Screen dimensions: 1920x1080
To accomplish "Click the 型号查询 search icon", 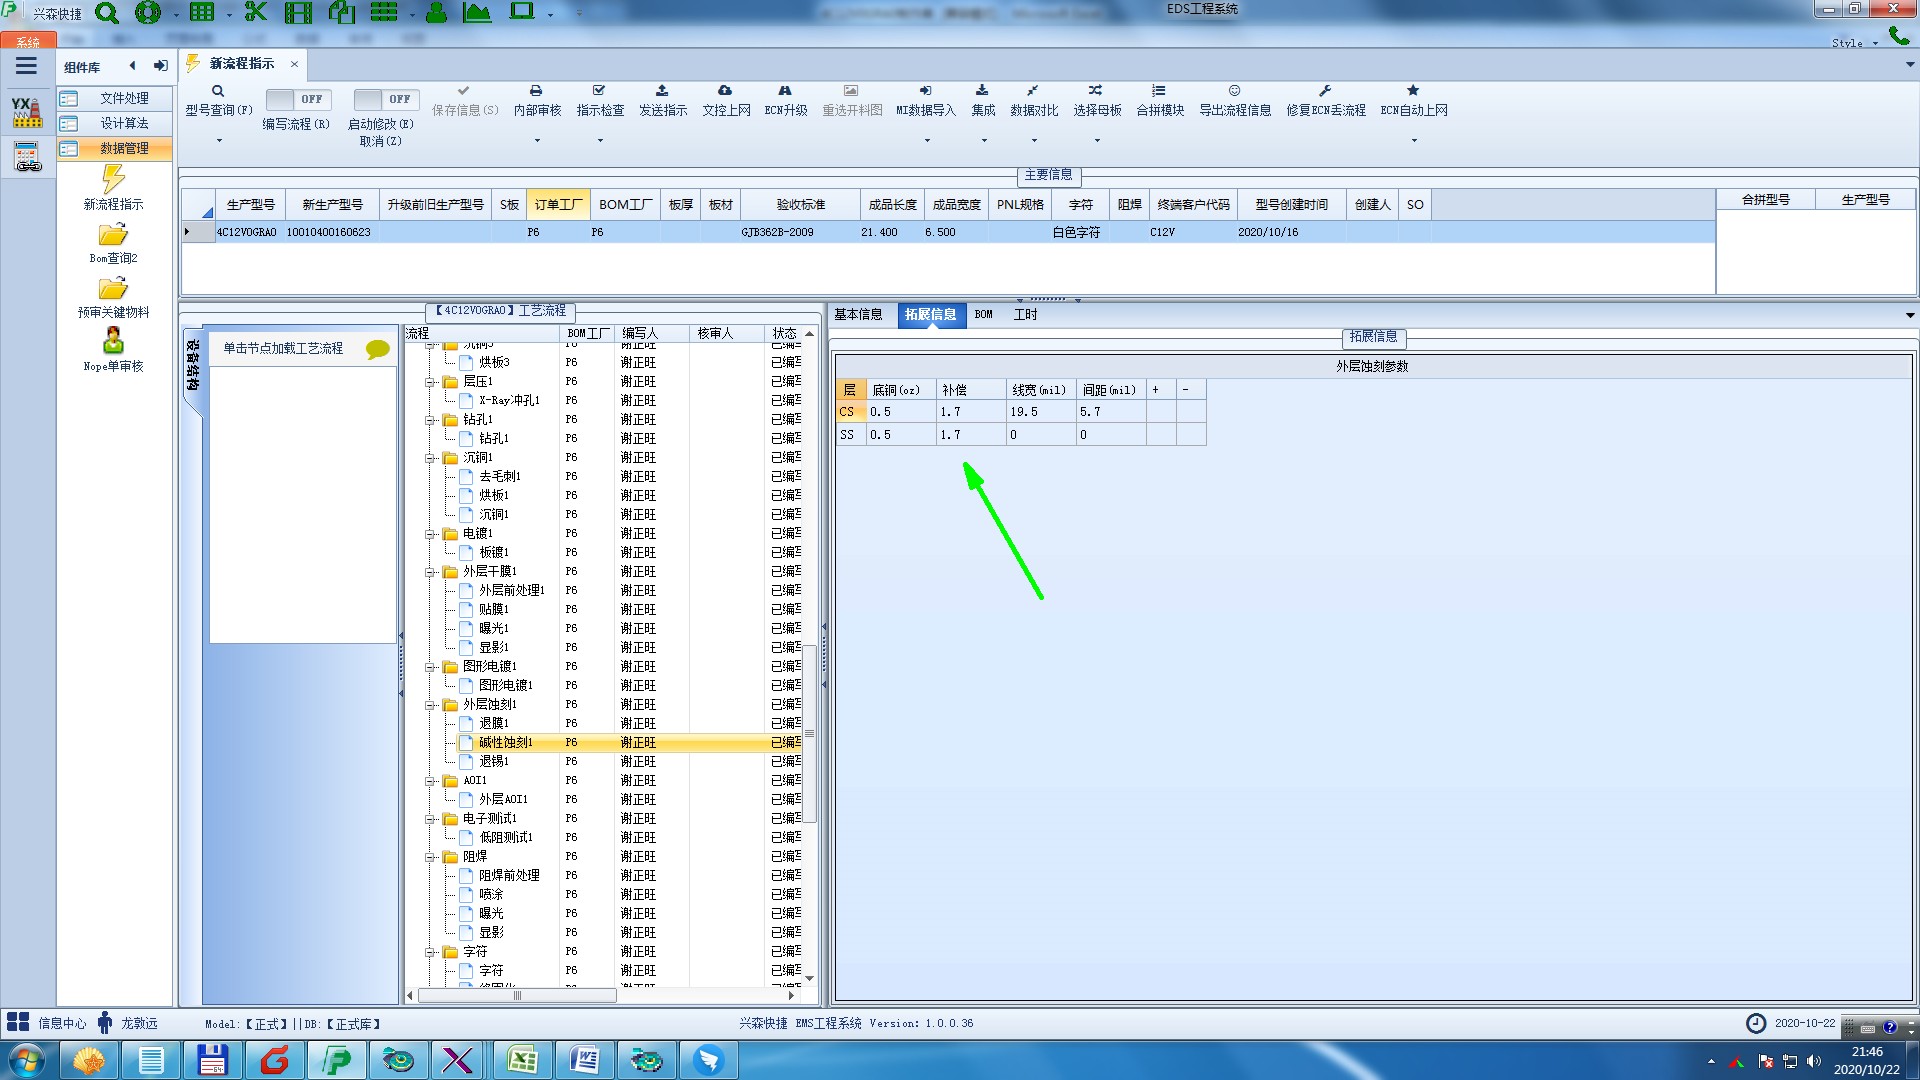I will [218, 91].
